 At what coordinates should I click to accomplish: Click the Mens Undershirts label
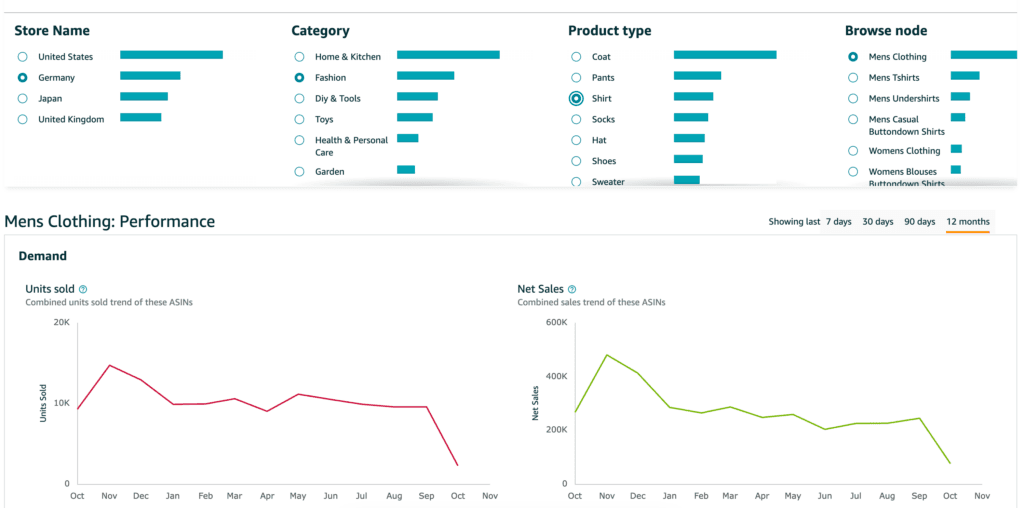tap(902, 98)
